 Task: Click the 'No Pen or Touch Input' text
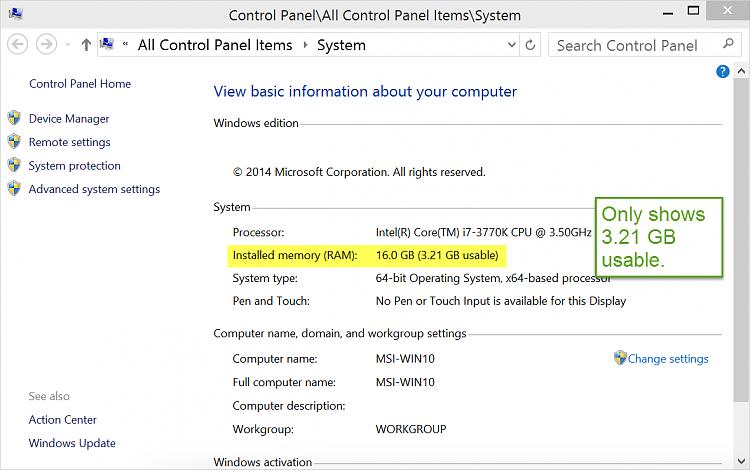(x=501, y=301)
